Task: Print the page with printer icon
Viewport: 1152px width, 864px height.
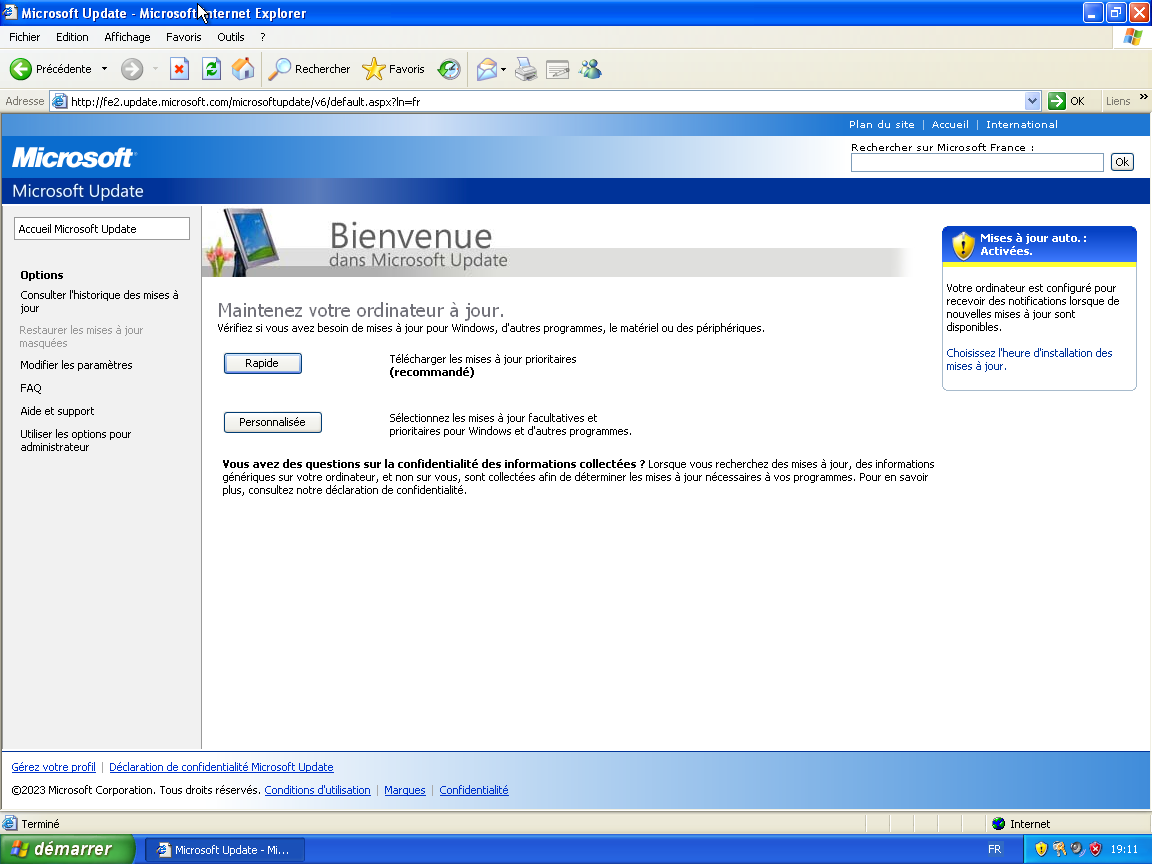Action: 526,69
